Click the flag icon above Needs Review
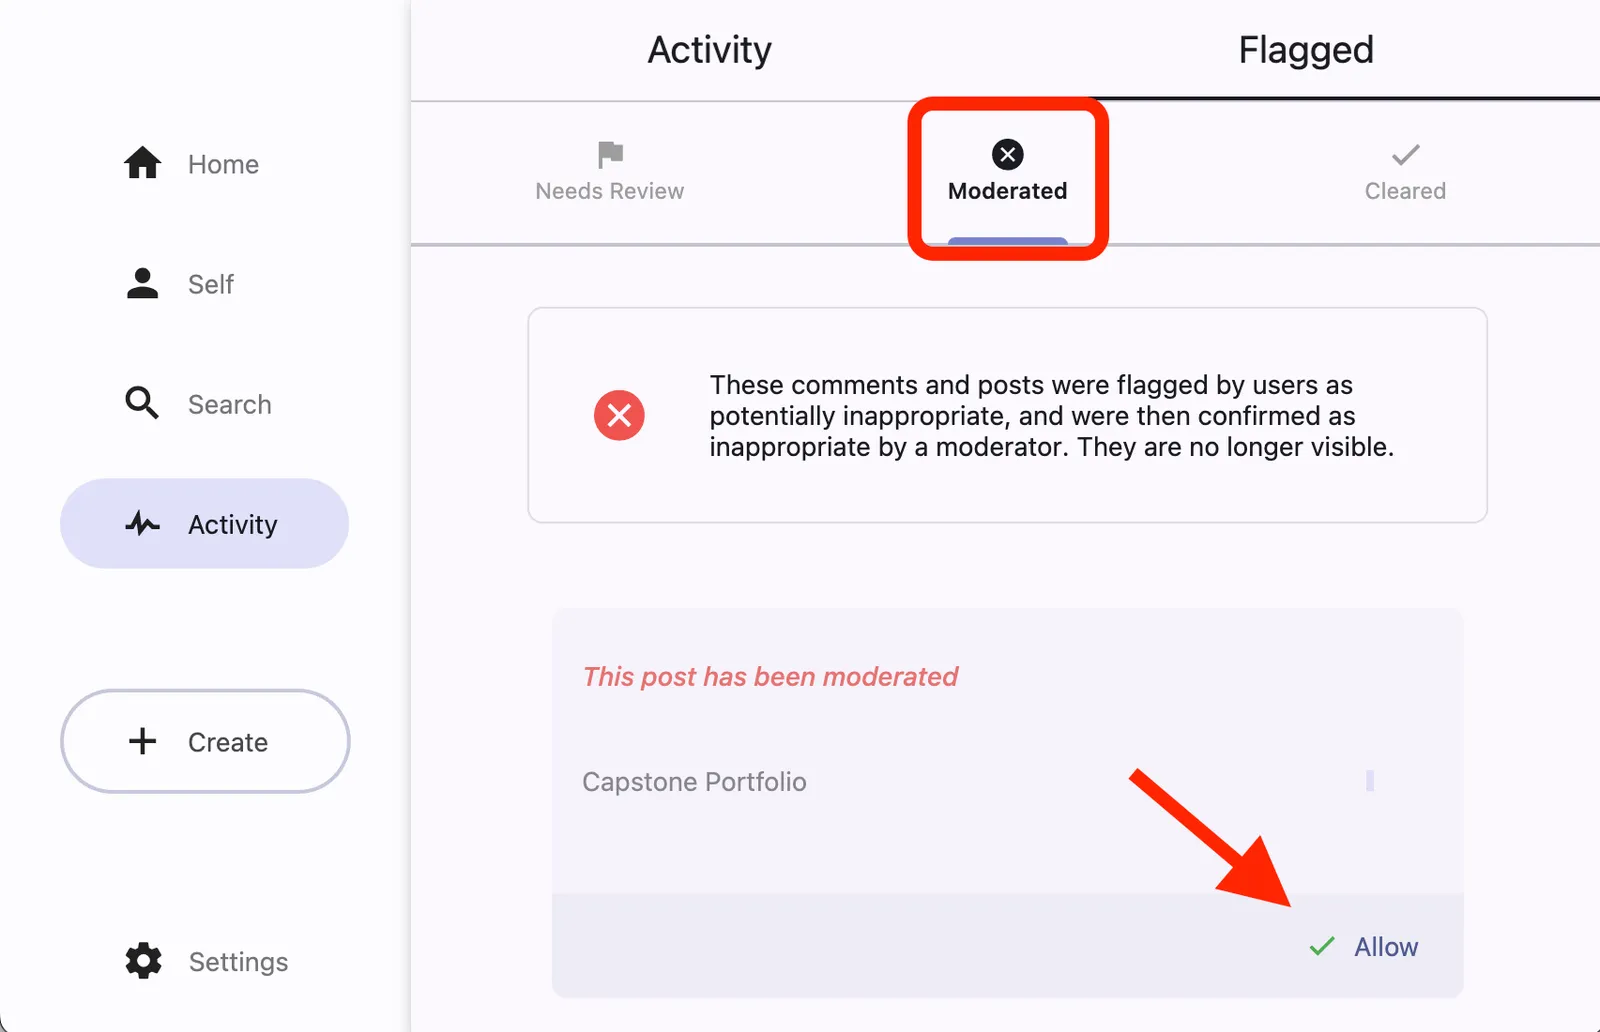 608,154
